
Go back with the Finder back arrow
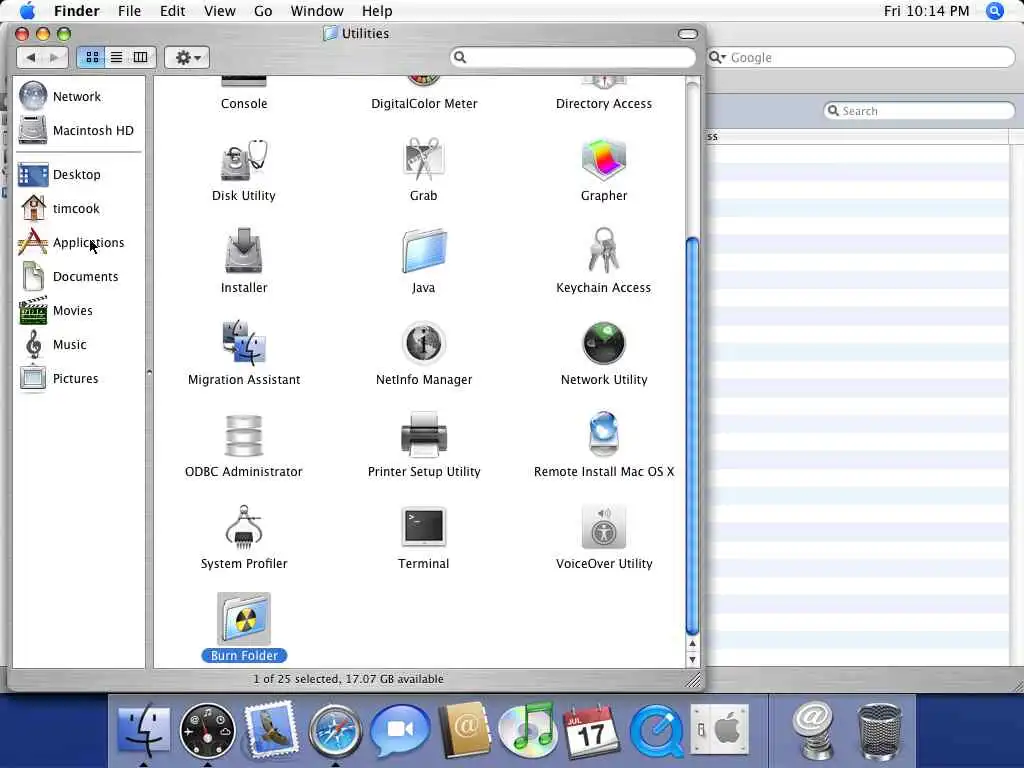[x=30, y=57]
